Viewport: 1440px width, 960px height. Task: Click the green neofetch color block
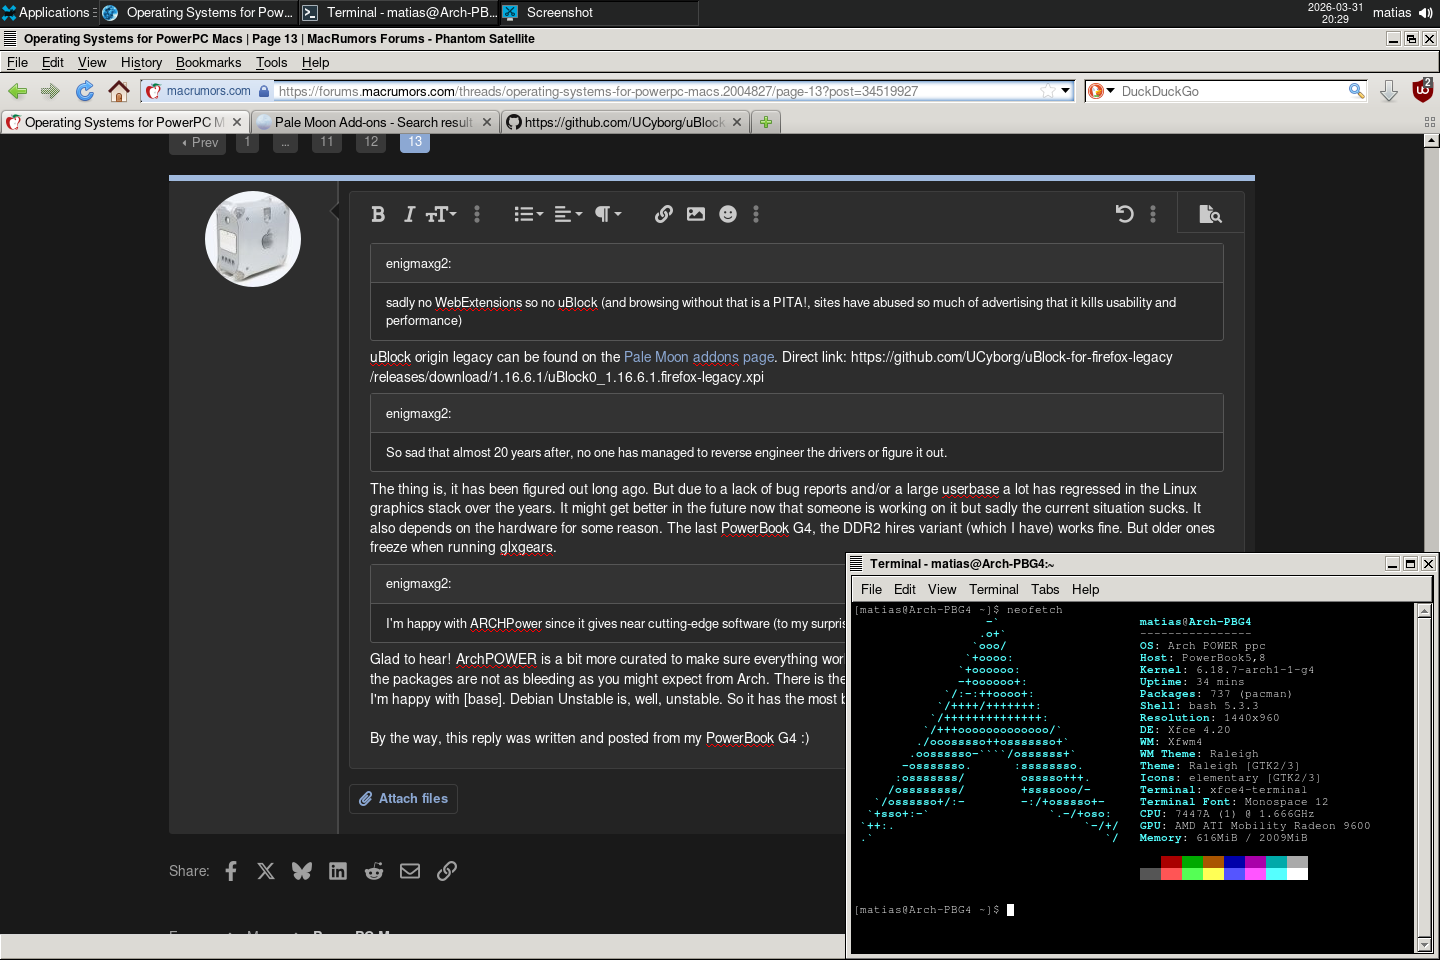[1192, 862]
